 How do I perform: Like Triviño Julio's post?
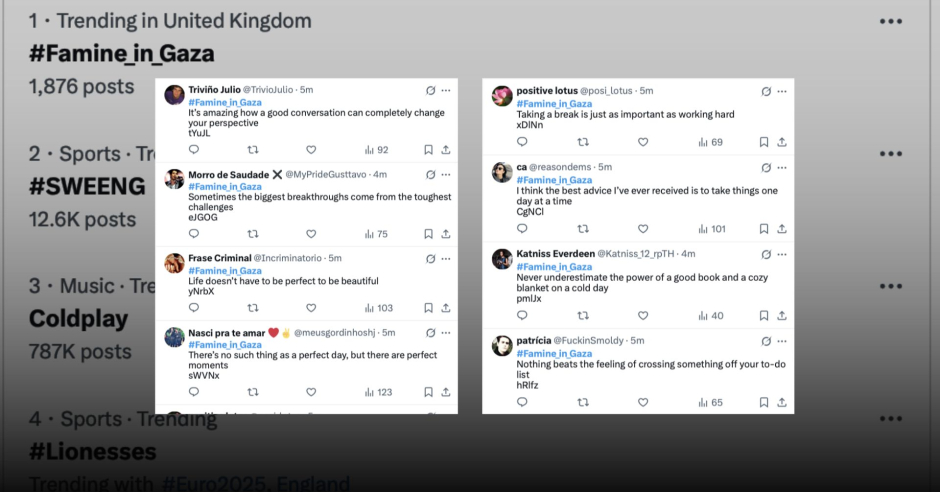pos(311,150)
